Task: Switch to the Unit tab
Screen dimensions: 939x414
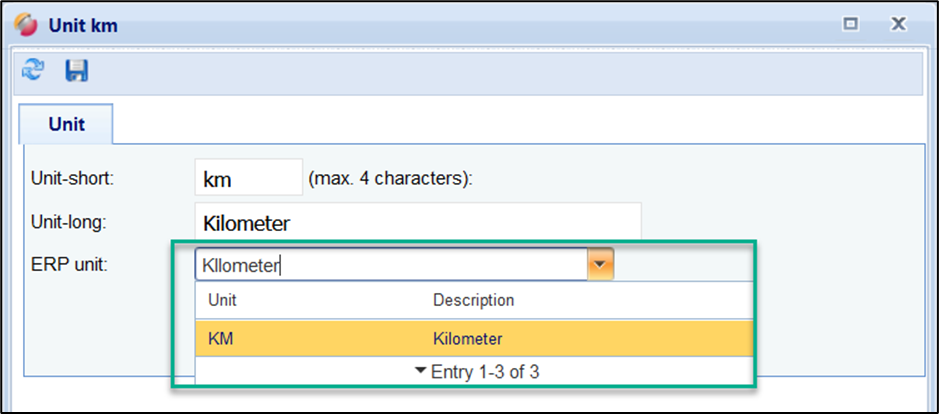Action: pyautogui.click(x=67, y=125)
